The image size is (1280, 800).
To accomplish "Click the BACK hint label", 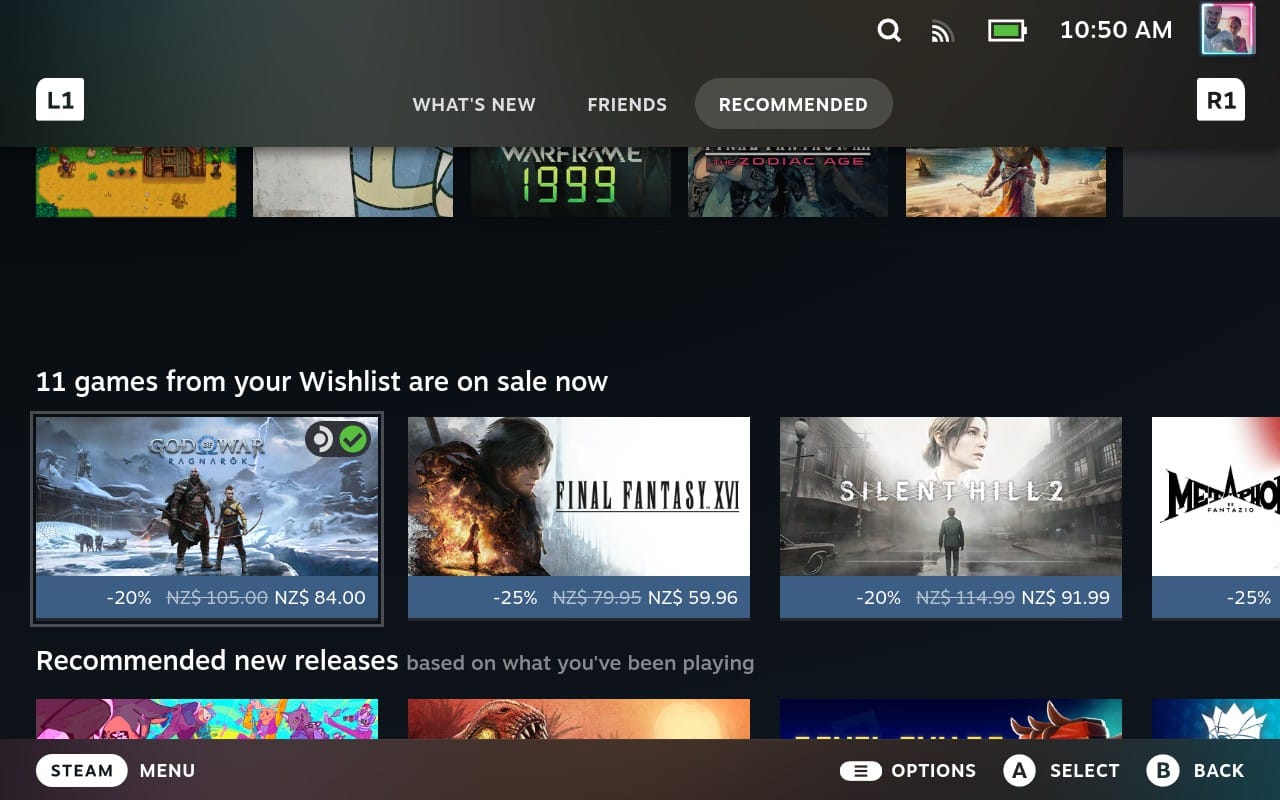I will pos(1219,771).
